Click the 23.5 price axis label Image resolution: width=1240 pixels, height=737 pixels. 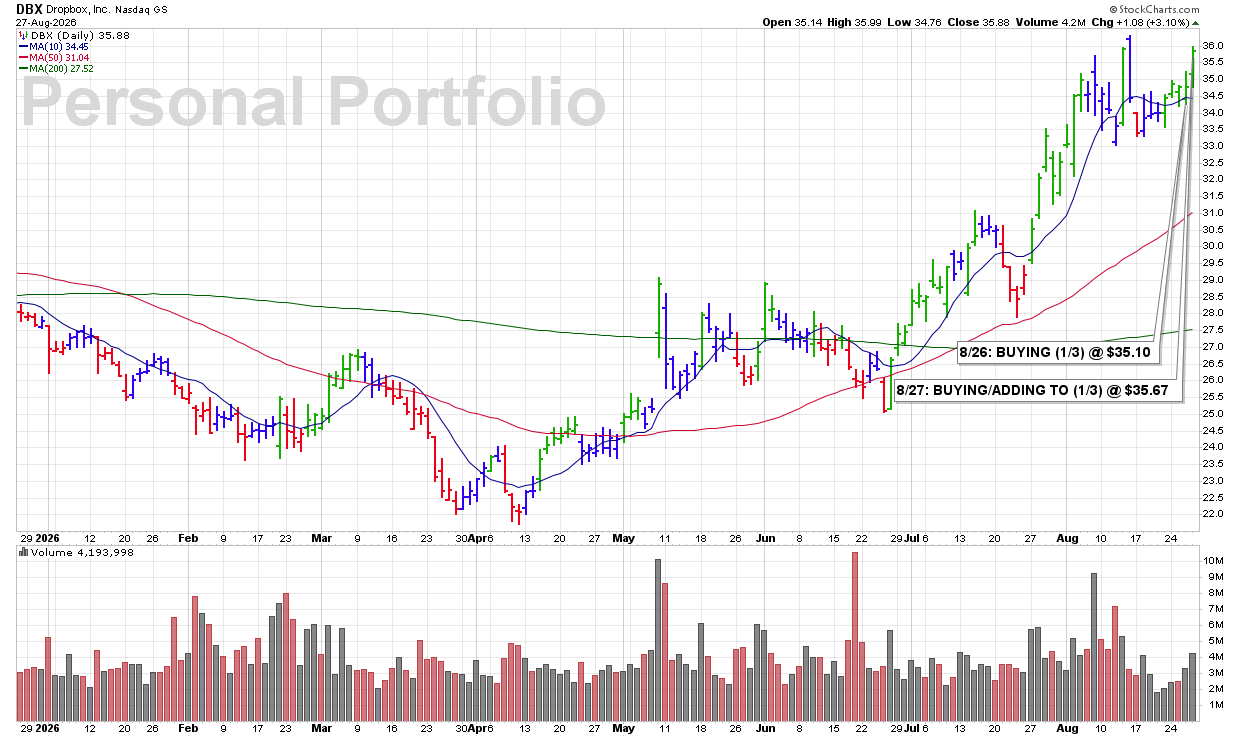1212,464
